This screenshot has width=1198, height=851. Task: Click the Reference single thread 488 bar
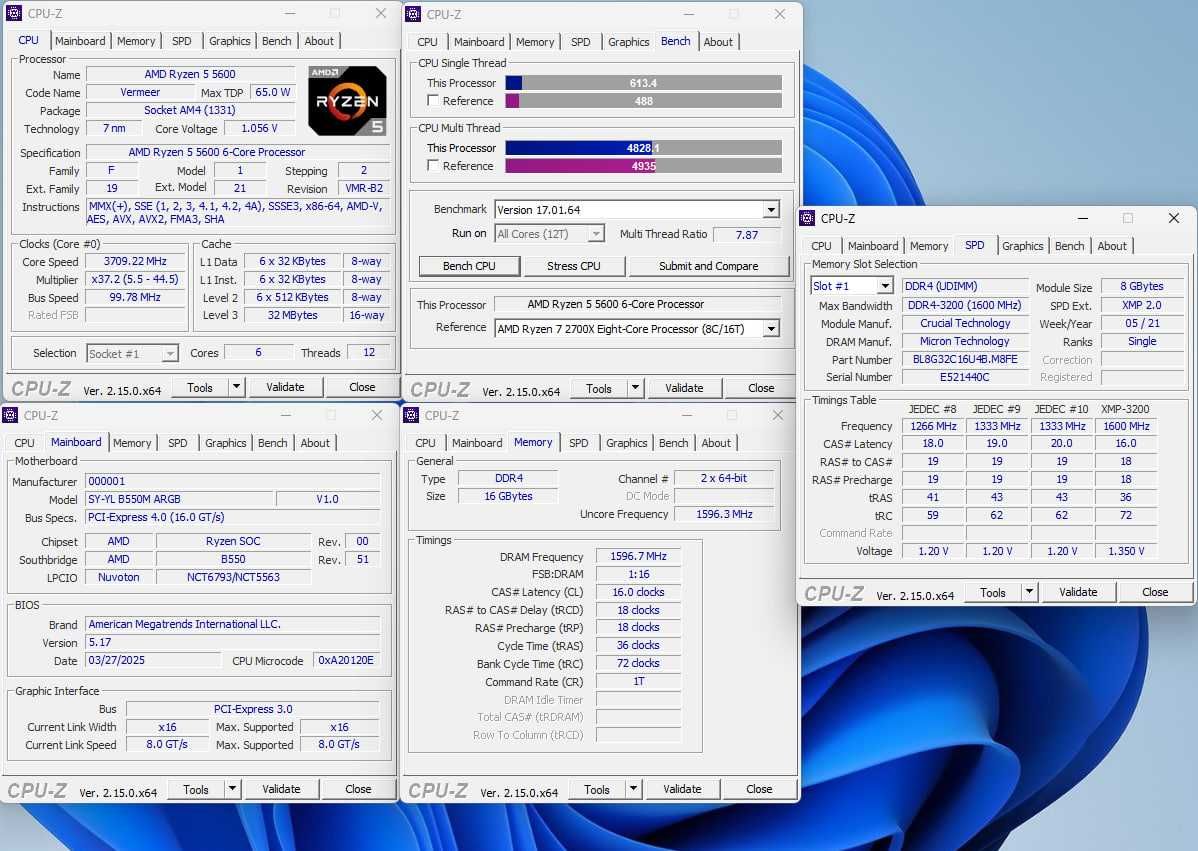(x=643, y=101)
